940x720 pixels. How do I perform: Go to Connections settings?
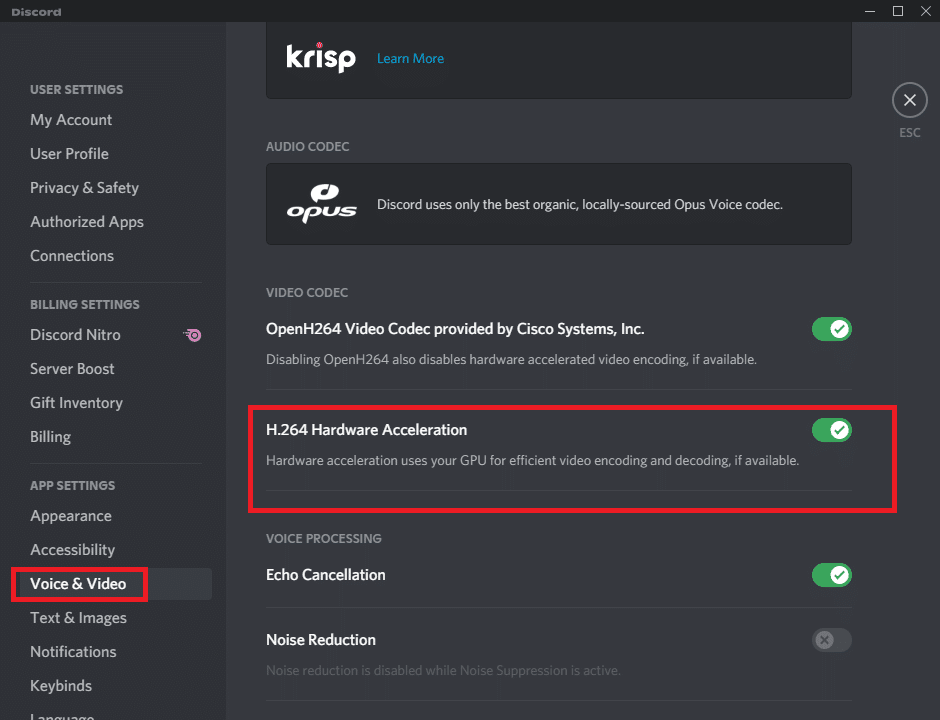71,255
